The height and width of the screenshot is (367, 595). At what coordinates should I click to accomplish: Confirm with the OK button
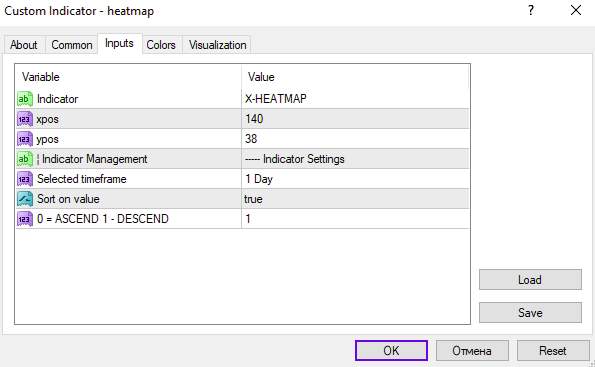point(391,350)
